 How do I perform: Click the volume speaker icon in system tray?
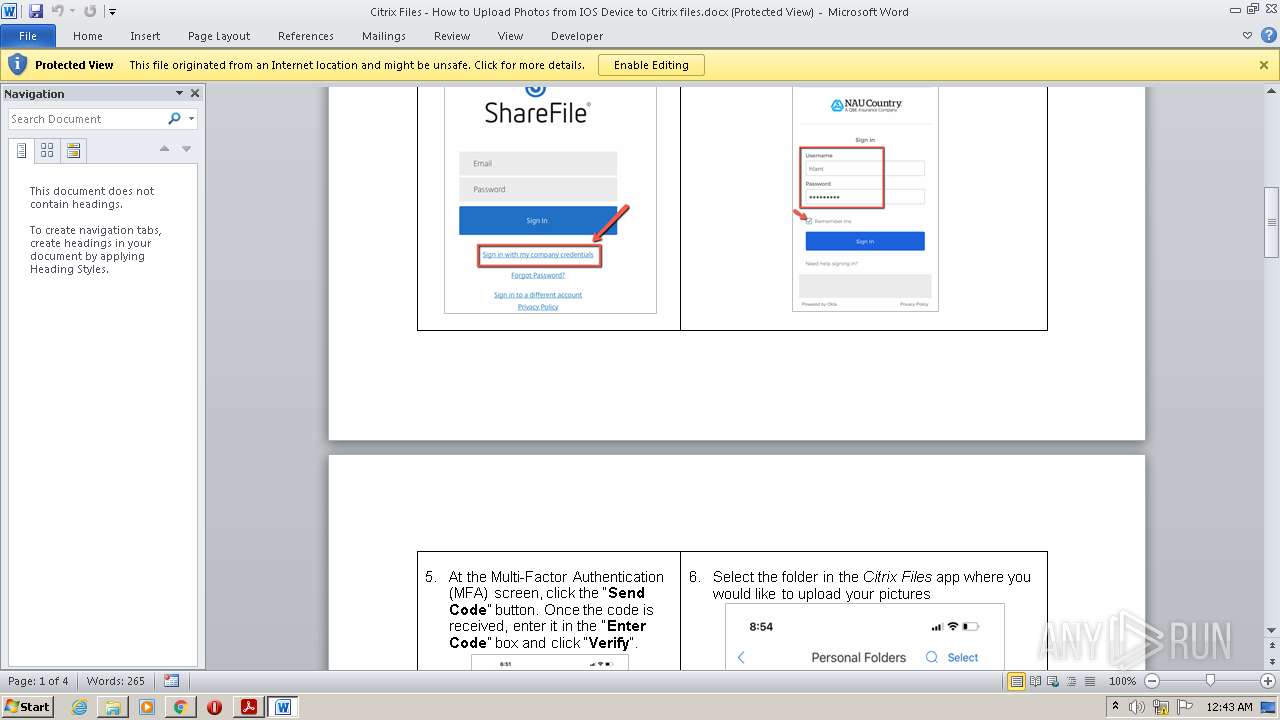tap(1138, 707)
